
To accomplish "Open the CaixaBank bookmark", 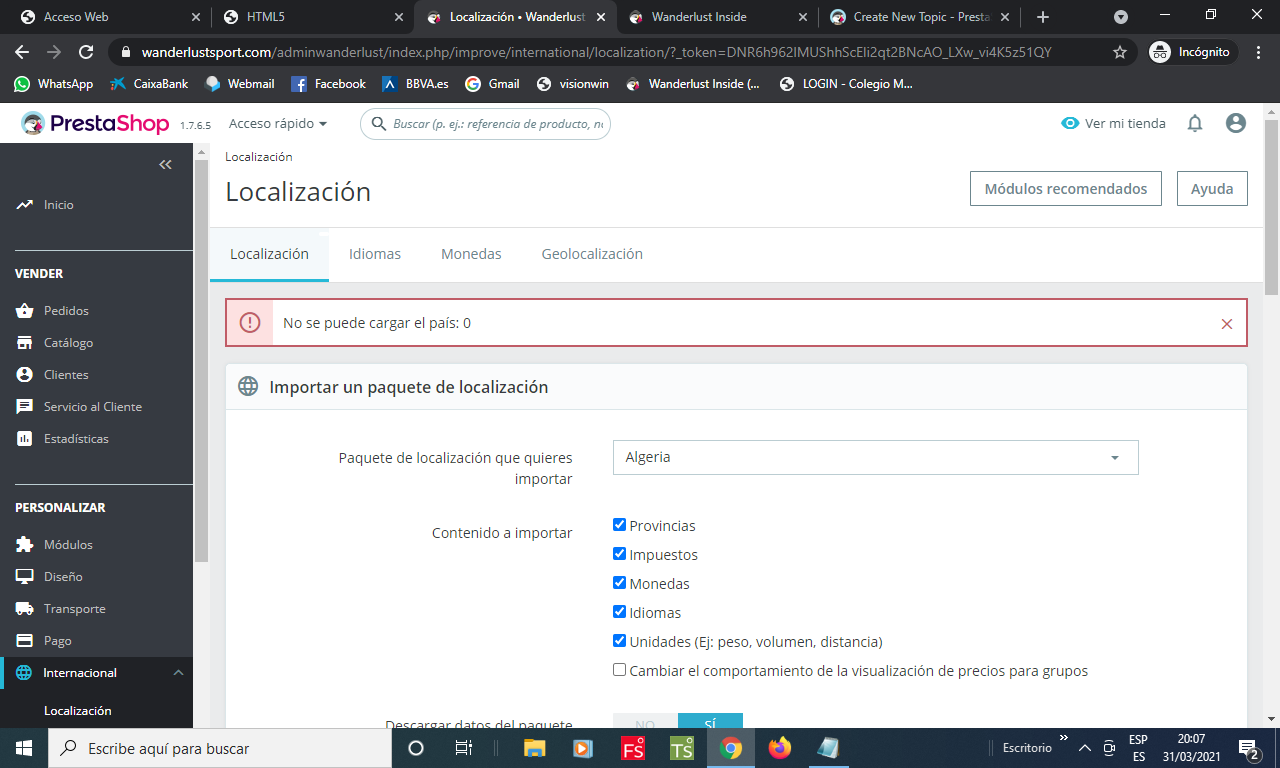I will (149, 84).
